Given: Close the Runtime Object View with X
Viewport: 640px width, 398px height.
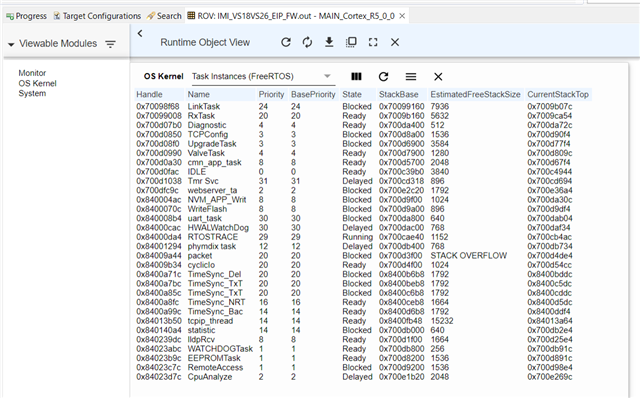Looking at the screenshot, I should tap(395, 42).
